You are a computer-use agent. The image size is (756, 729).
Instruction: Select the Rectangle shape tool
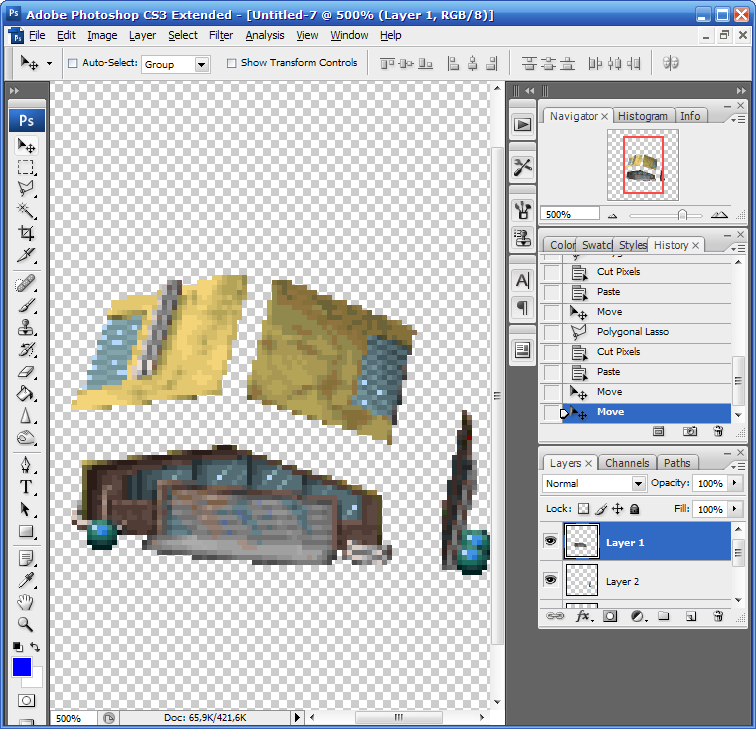(x=26, y=532)
